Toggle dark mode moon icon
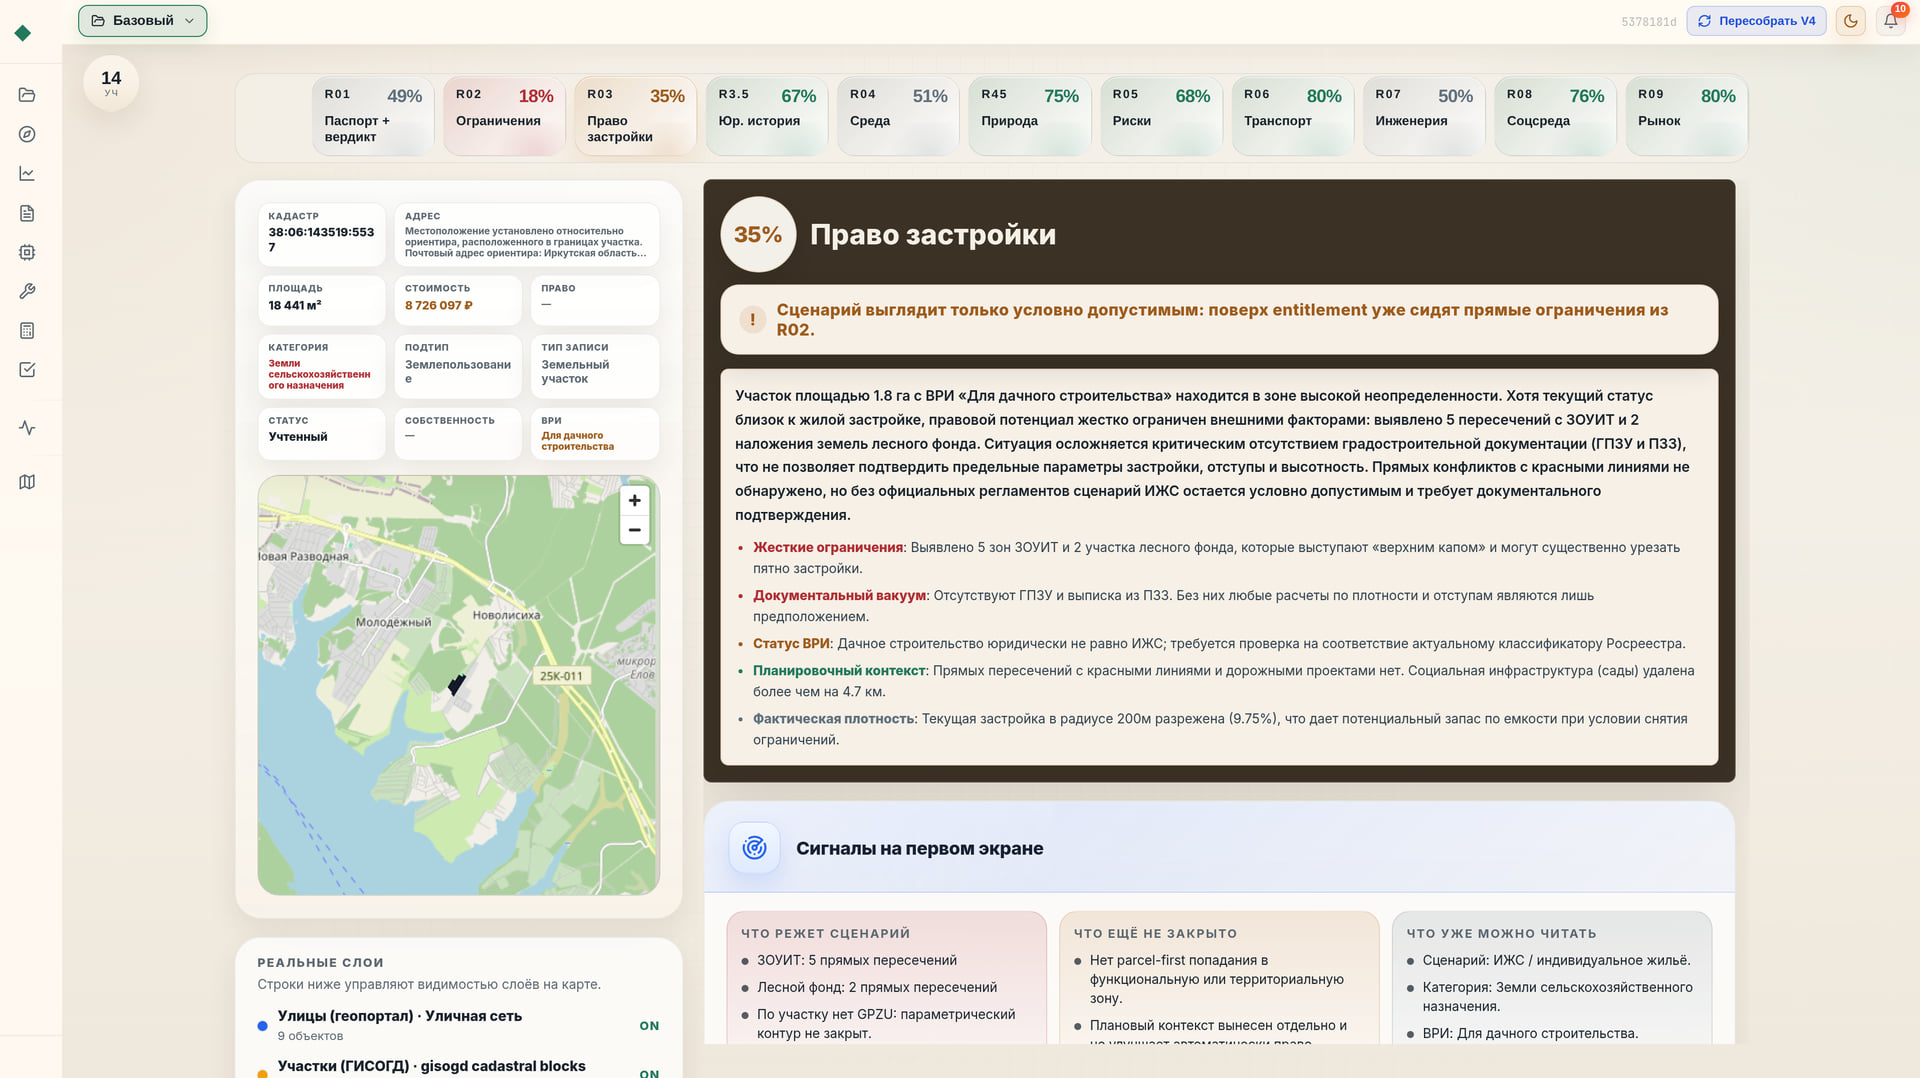 click(x=1850, y=21)
